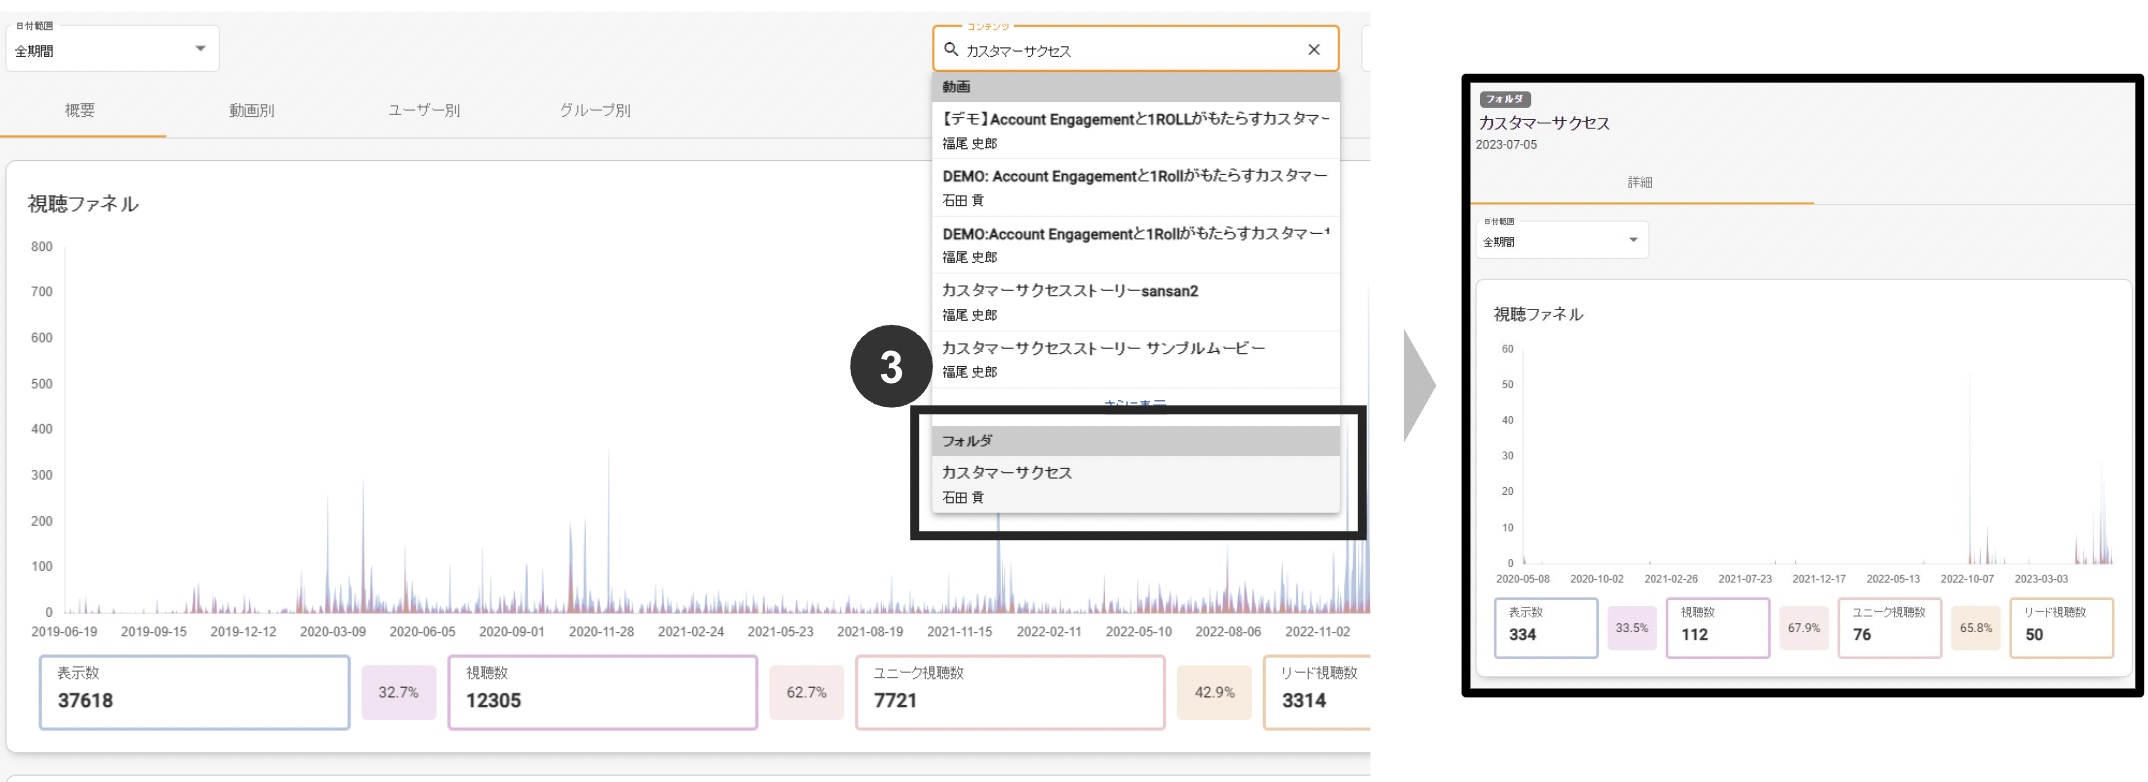The image size is (2148, 782).
Task: Click the 視聴数 112 card in folder panel
Action: [x=1718, y=628]
